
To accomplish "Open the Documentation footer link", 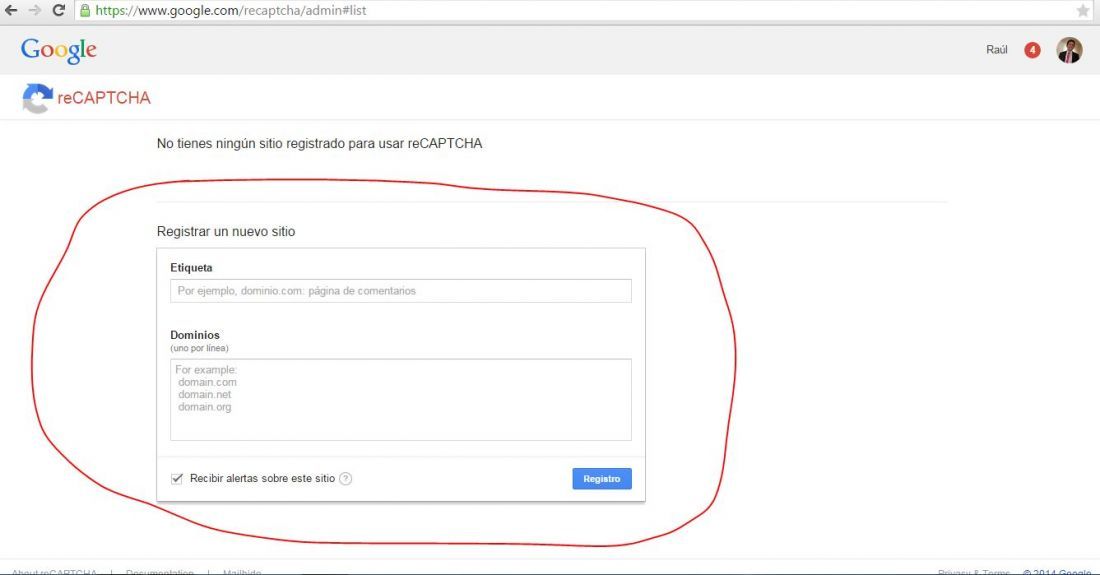I will click(160, 572).
